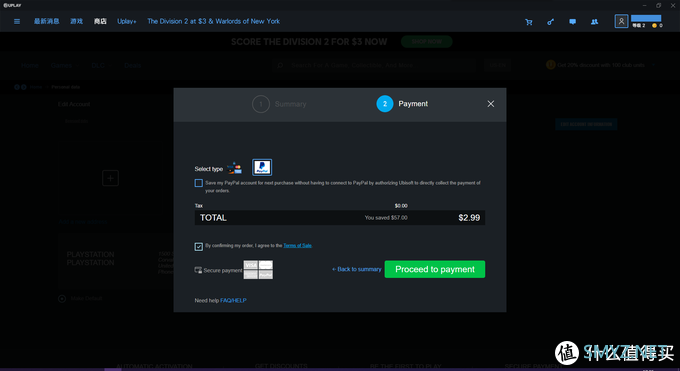Click Proceed to payment button
The image size is (680, 371).
click(435, 269)
